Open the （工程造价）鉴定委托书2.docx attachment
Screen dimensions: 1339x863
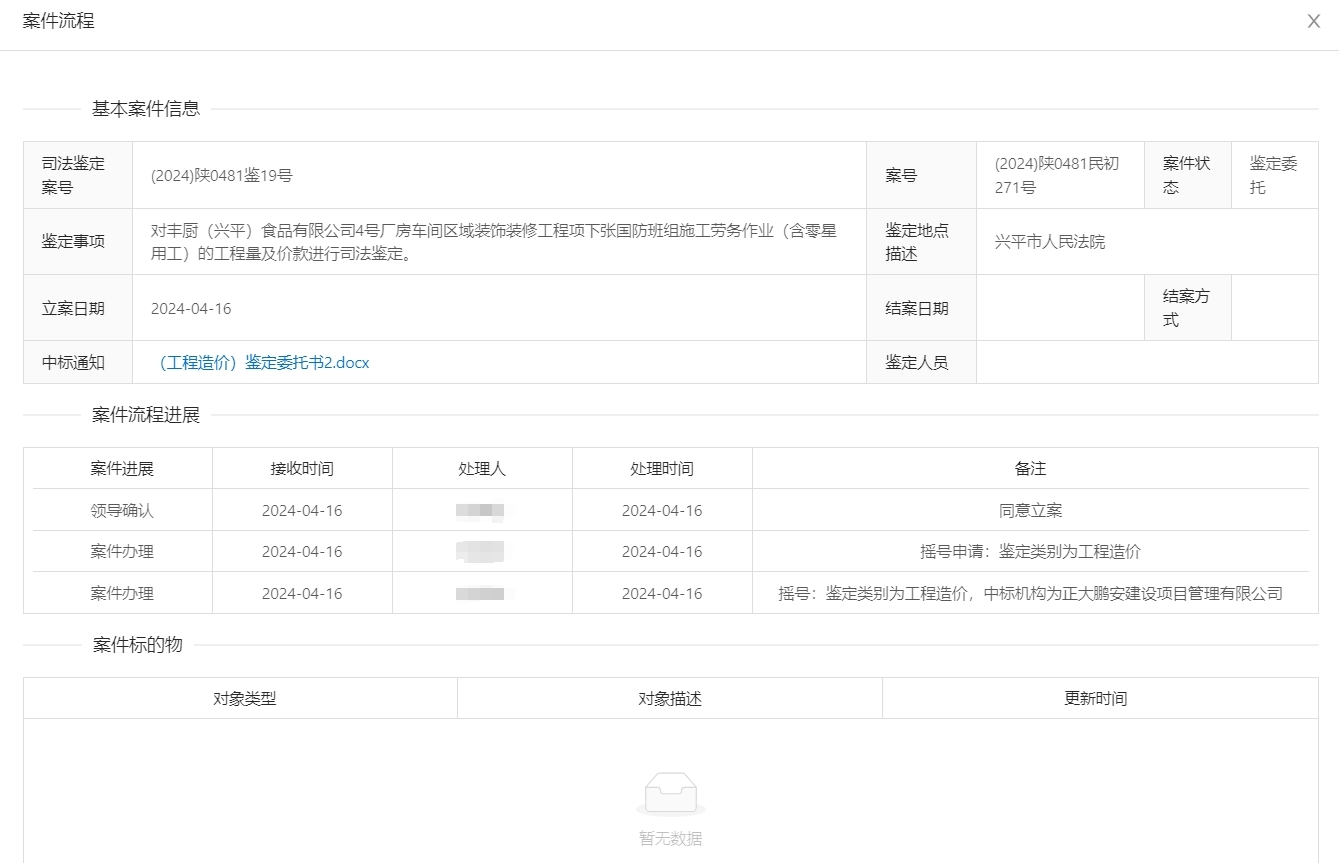click(x=264, y=363)
